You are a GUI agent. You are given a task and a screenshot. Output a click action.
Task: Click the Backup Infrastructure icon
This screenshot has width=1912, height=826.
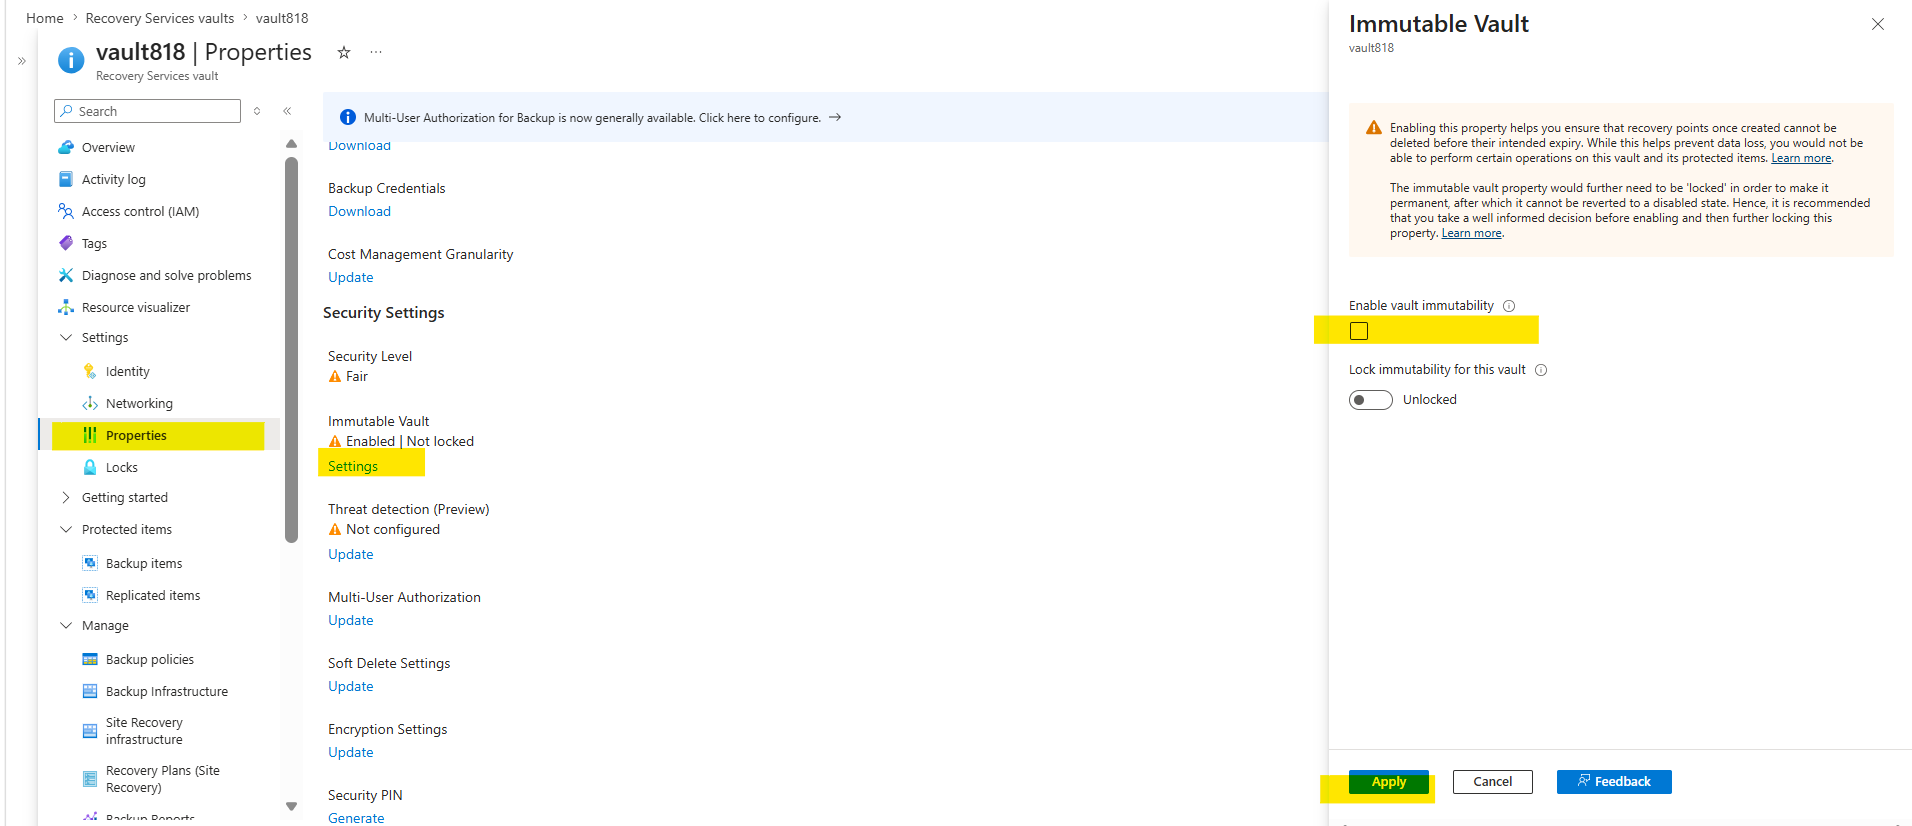click(x=90, y=691)
